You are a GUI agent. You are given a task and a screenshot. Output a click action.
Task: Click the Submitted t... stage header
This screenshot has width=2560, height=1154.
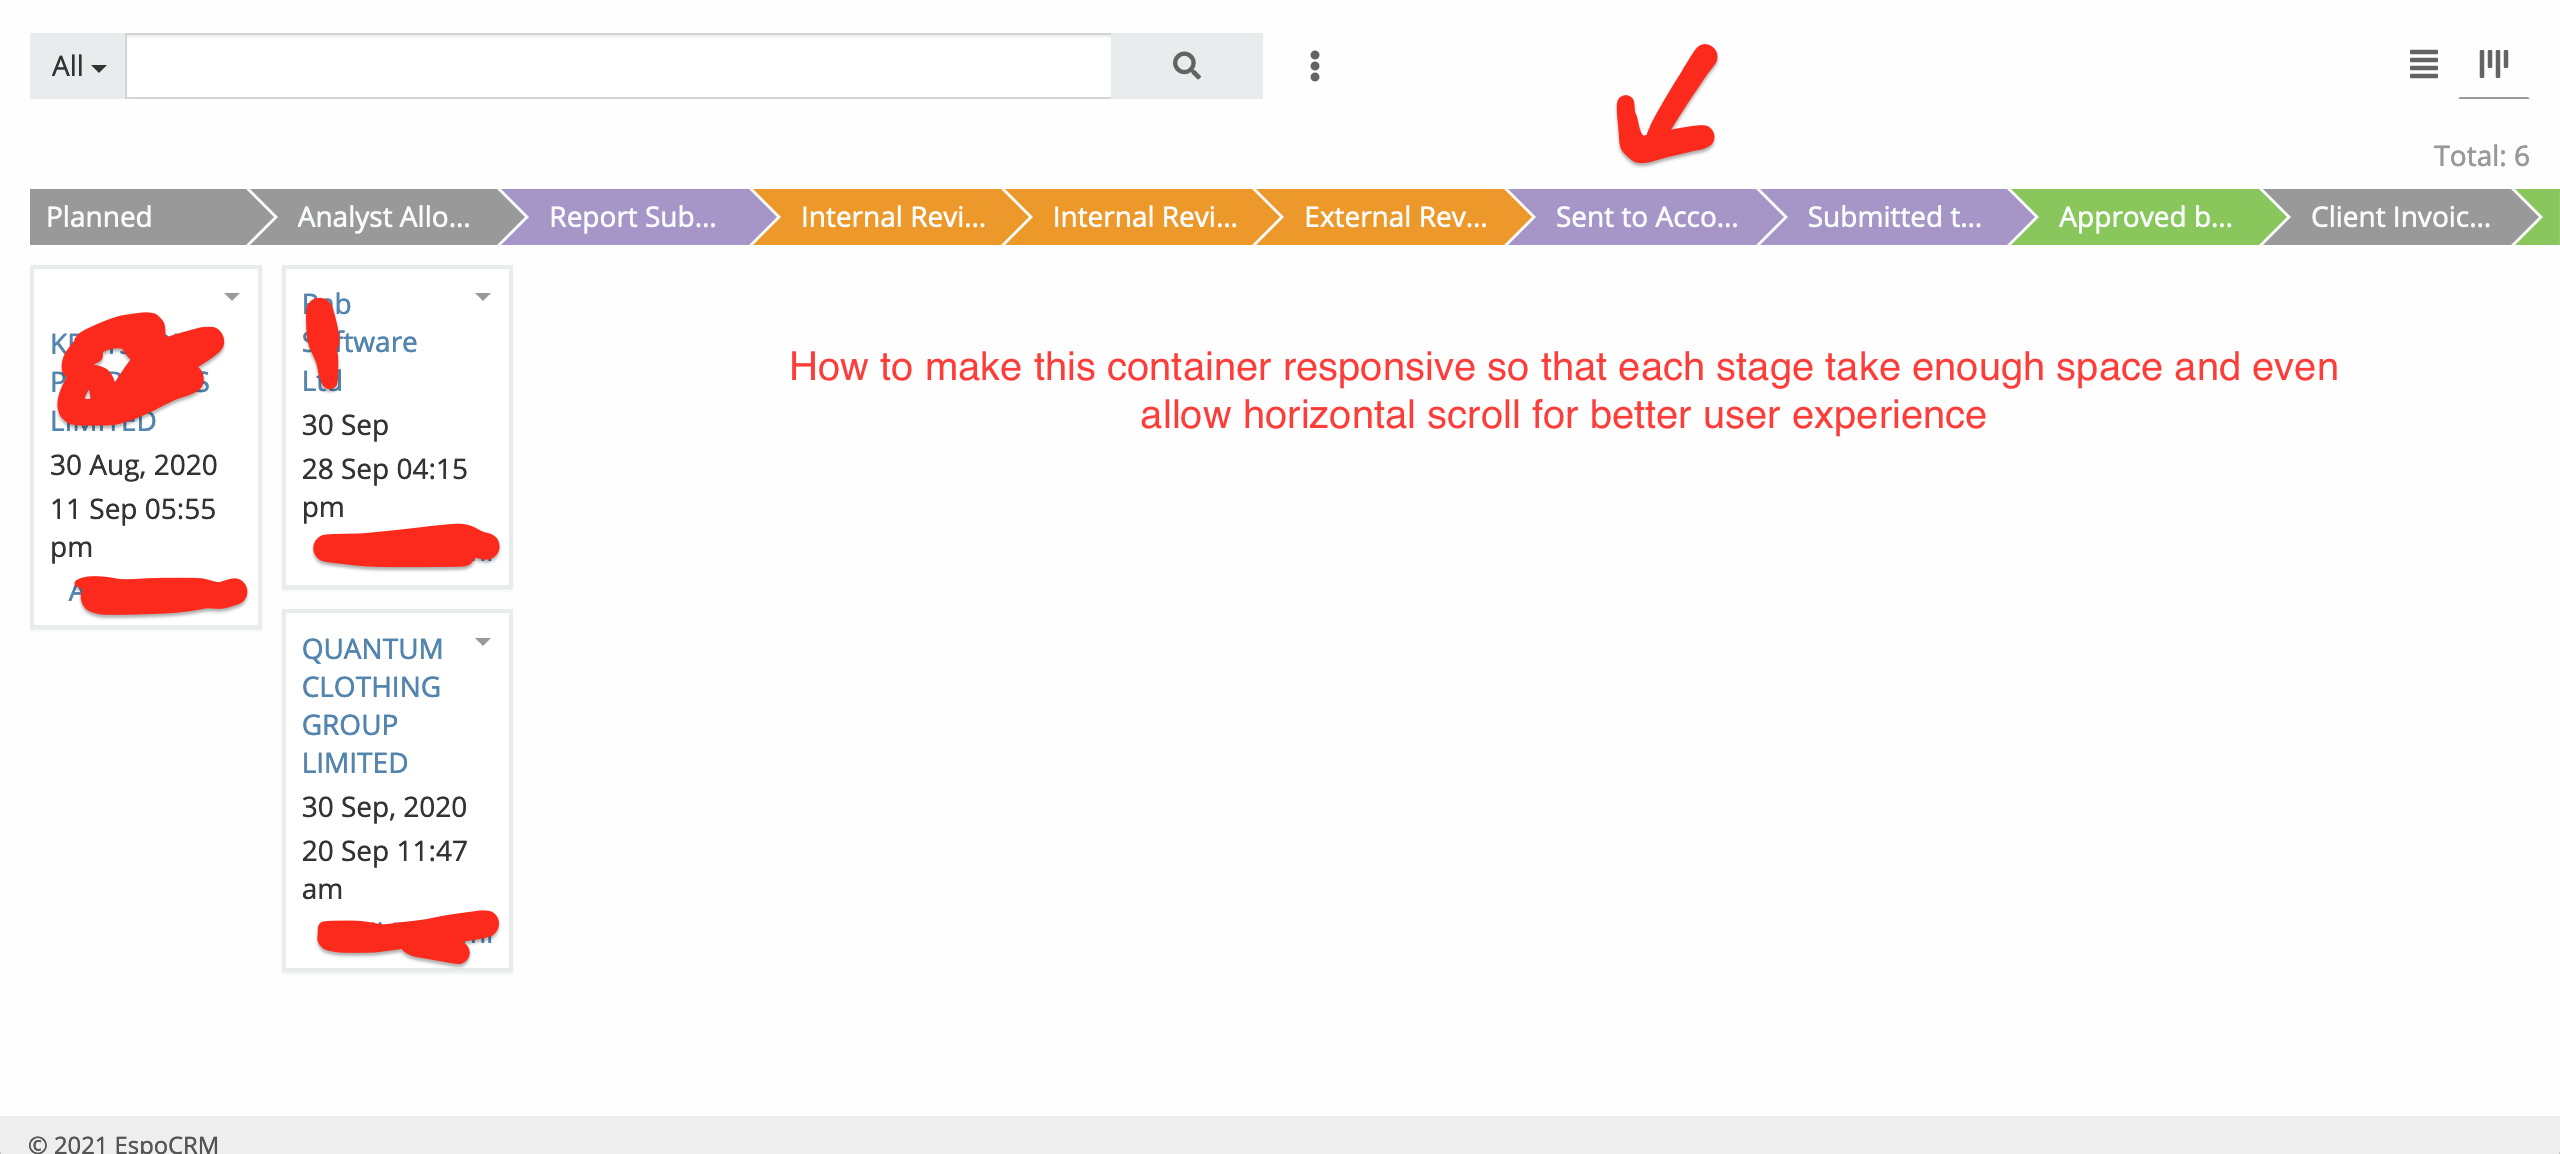(1893, 217)
